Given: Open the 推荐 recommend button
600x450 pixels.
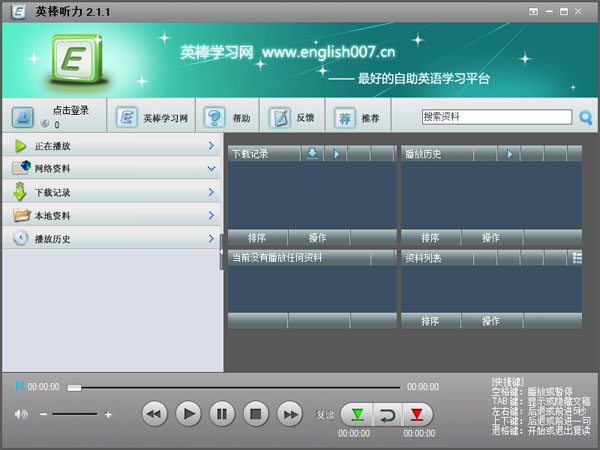Looking at the screenshot, I should click(357, 117).
